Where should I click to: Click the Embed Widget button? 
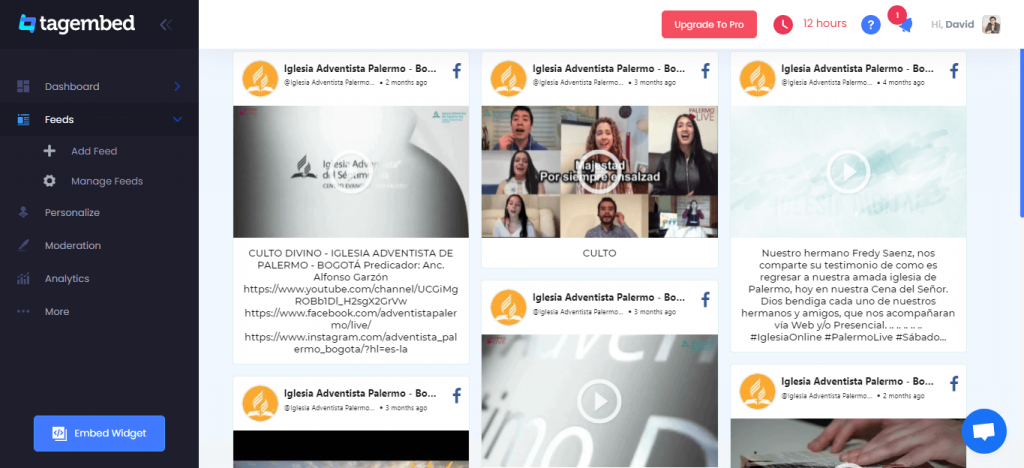tap(99, 433)
